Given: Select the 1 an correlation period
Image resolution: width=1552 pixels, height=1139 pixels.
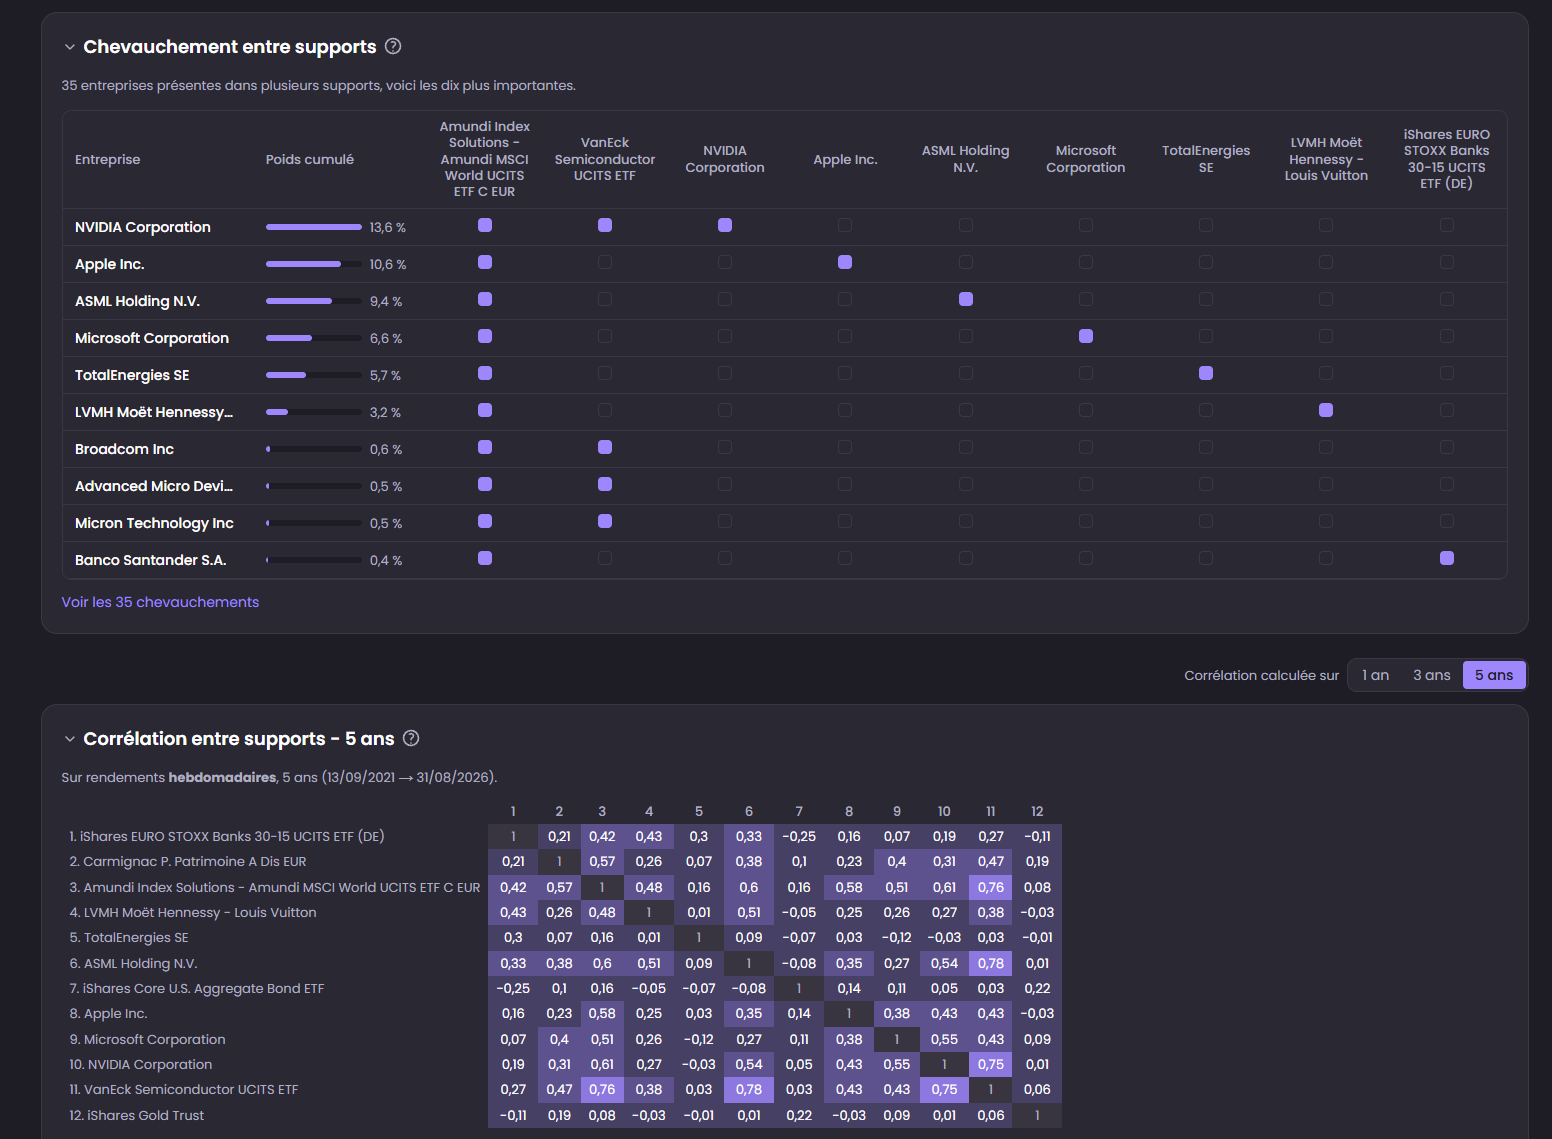Looking at the screenshot, I should 1375,675.
